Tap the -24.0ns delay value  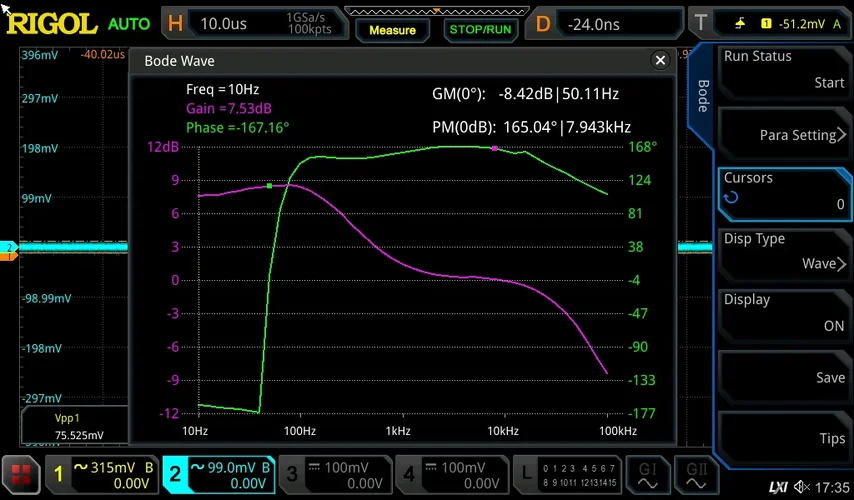(593, 24)
